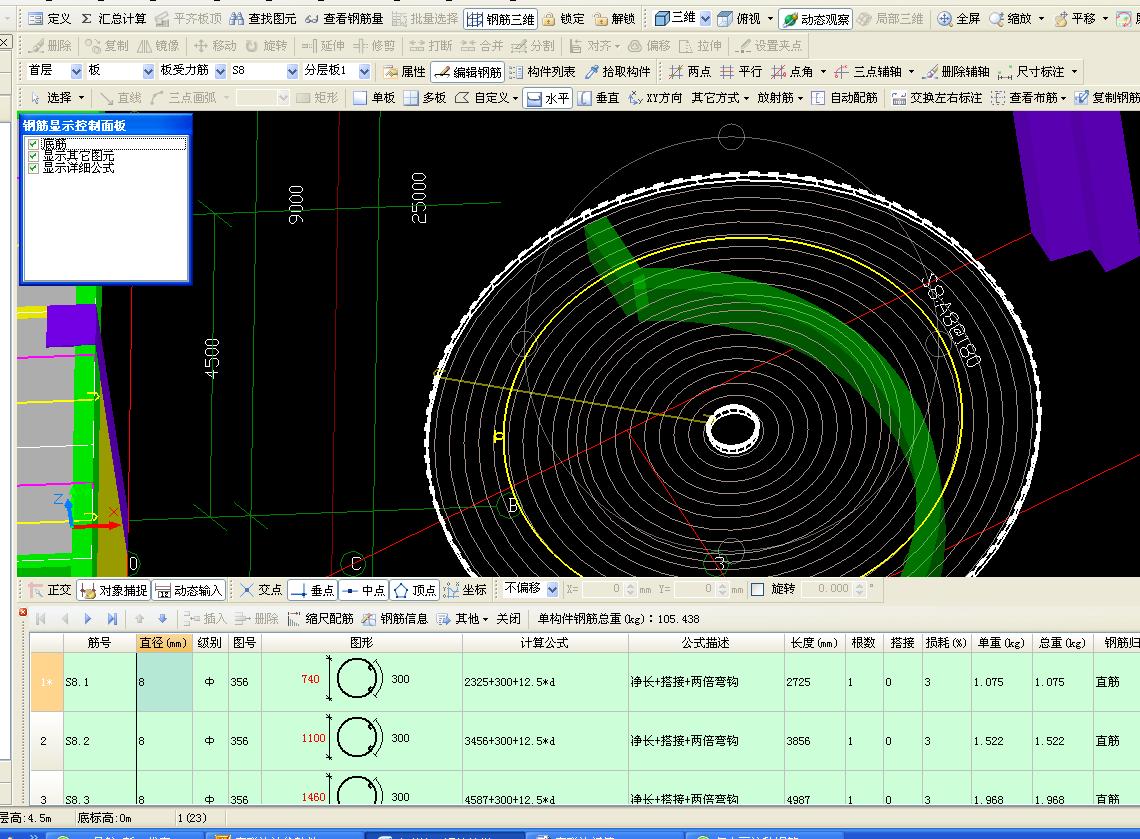Screen dimensions: 1140x839
Task: Enable the 旋转 (rotate) checkbox
Action: pos(757,590)
